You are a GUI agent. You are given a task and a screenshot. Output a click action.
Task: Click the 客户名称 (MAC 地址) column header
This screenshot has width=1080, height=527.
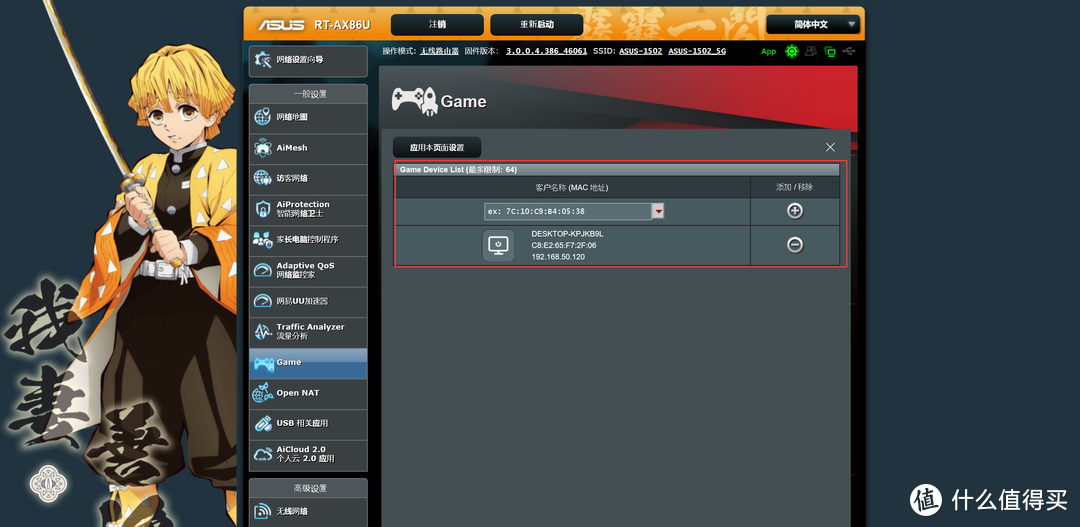pyautogui.click(x=572, y=187)
